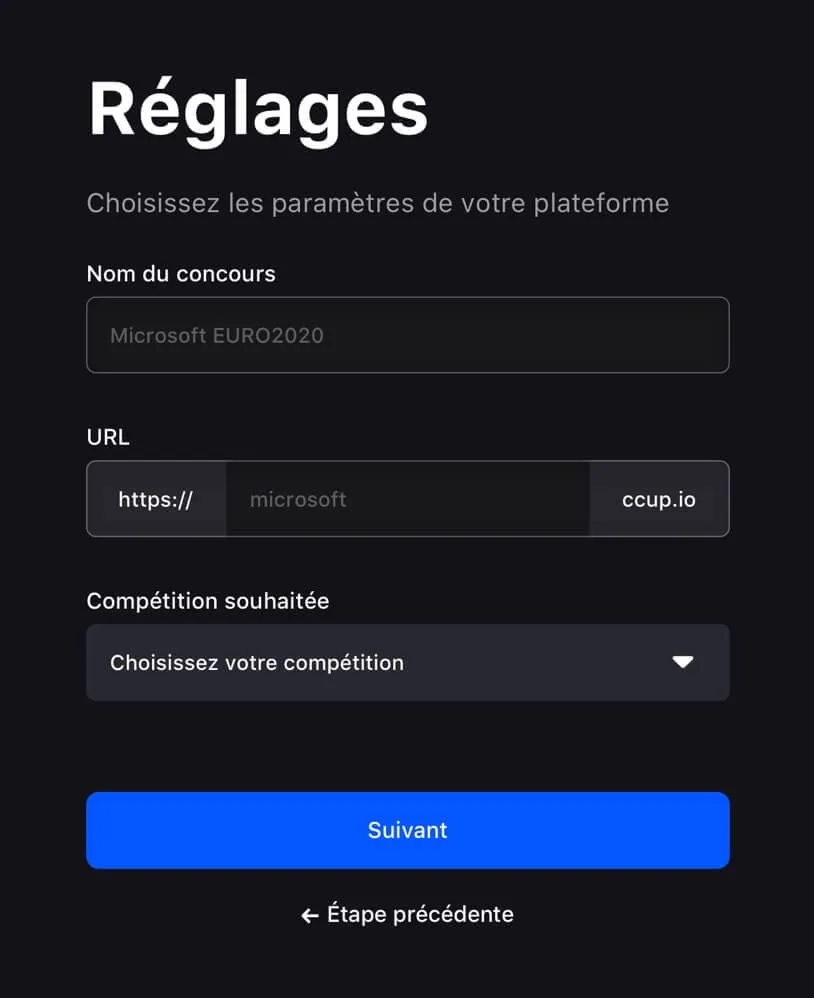814x998 pixels.
Task: Click the "Compétition souhaitée" label
Action: [208, 601]
